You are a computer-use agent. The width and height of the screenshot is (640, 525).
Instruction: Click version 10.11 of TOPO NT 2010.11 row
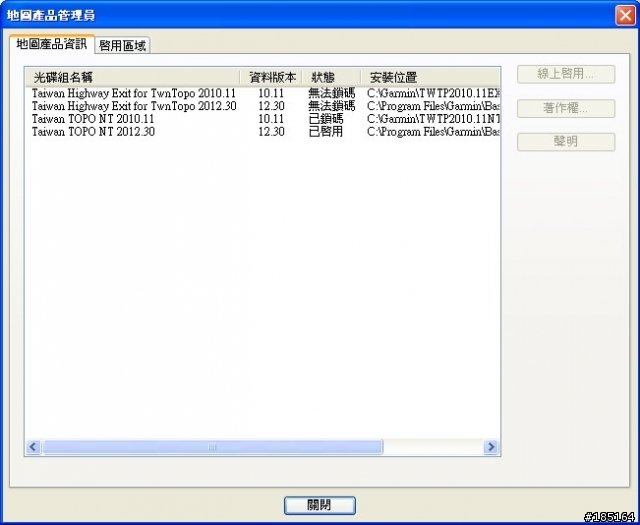pos(271,119)
